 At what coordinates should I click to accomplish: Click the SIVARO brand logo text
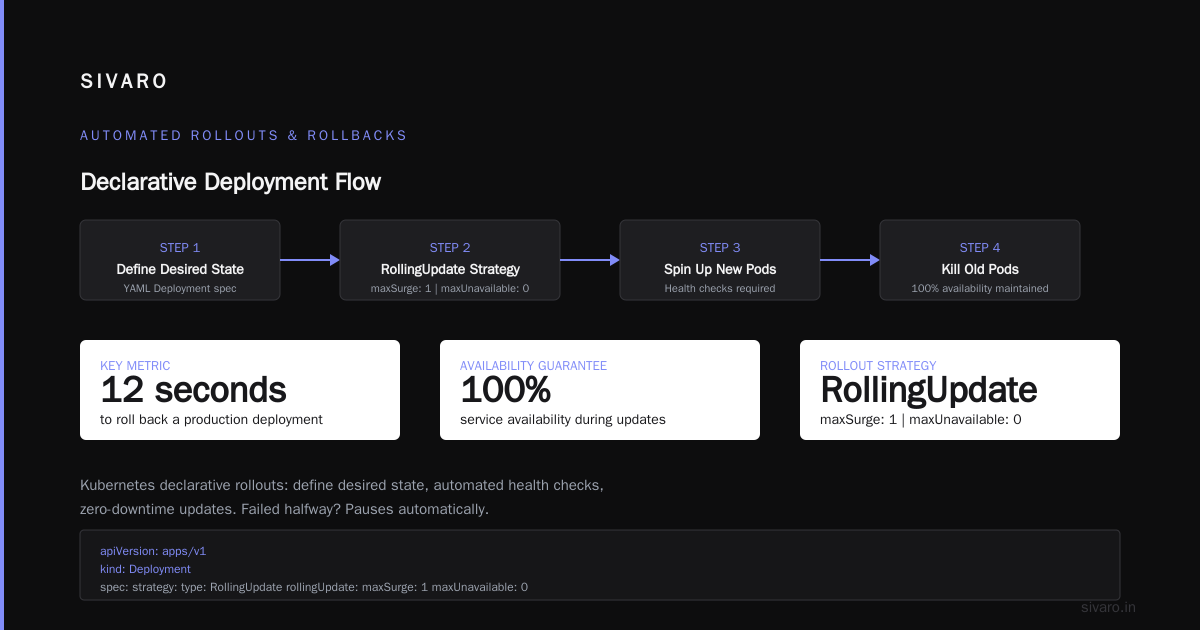pyautogui.click(x=124, y=82)
